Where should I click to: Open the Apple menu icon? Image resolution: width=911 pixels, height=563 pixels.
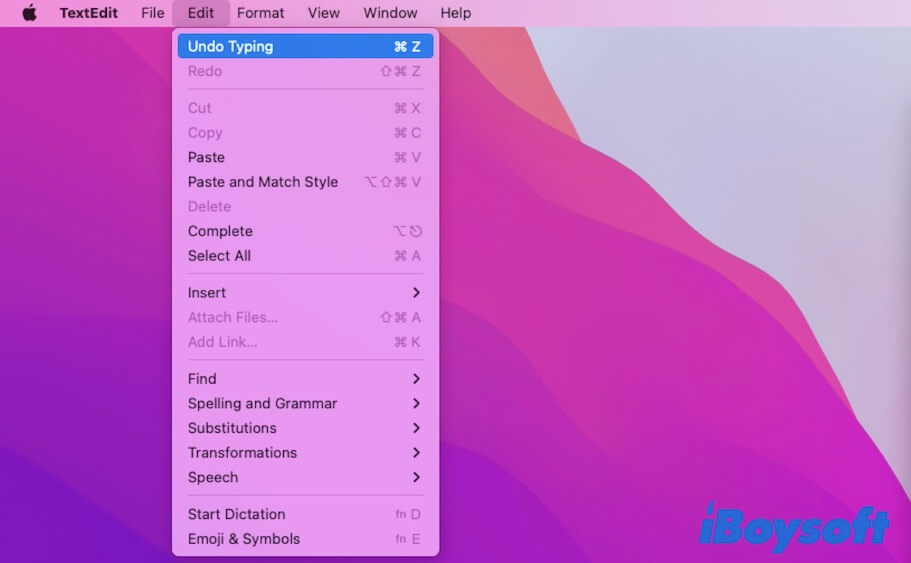[29, 13]
